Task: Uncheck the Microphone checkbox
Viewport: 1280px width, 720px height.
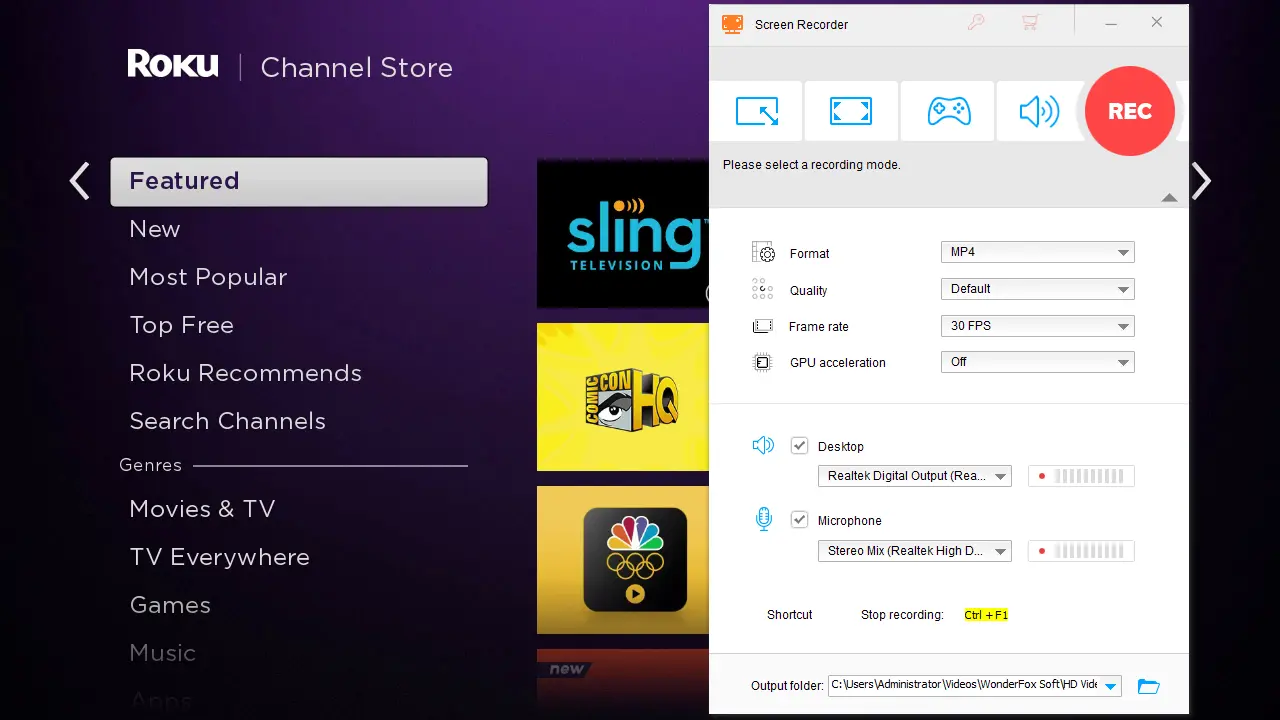Action: point(799,520)
